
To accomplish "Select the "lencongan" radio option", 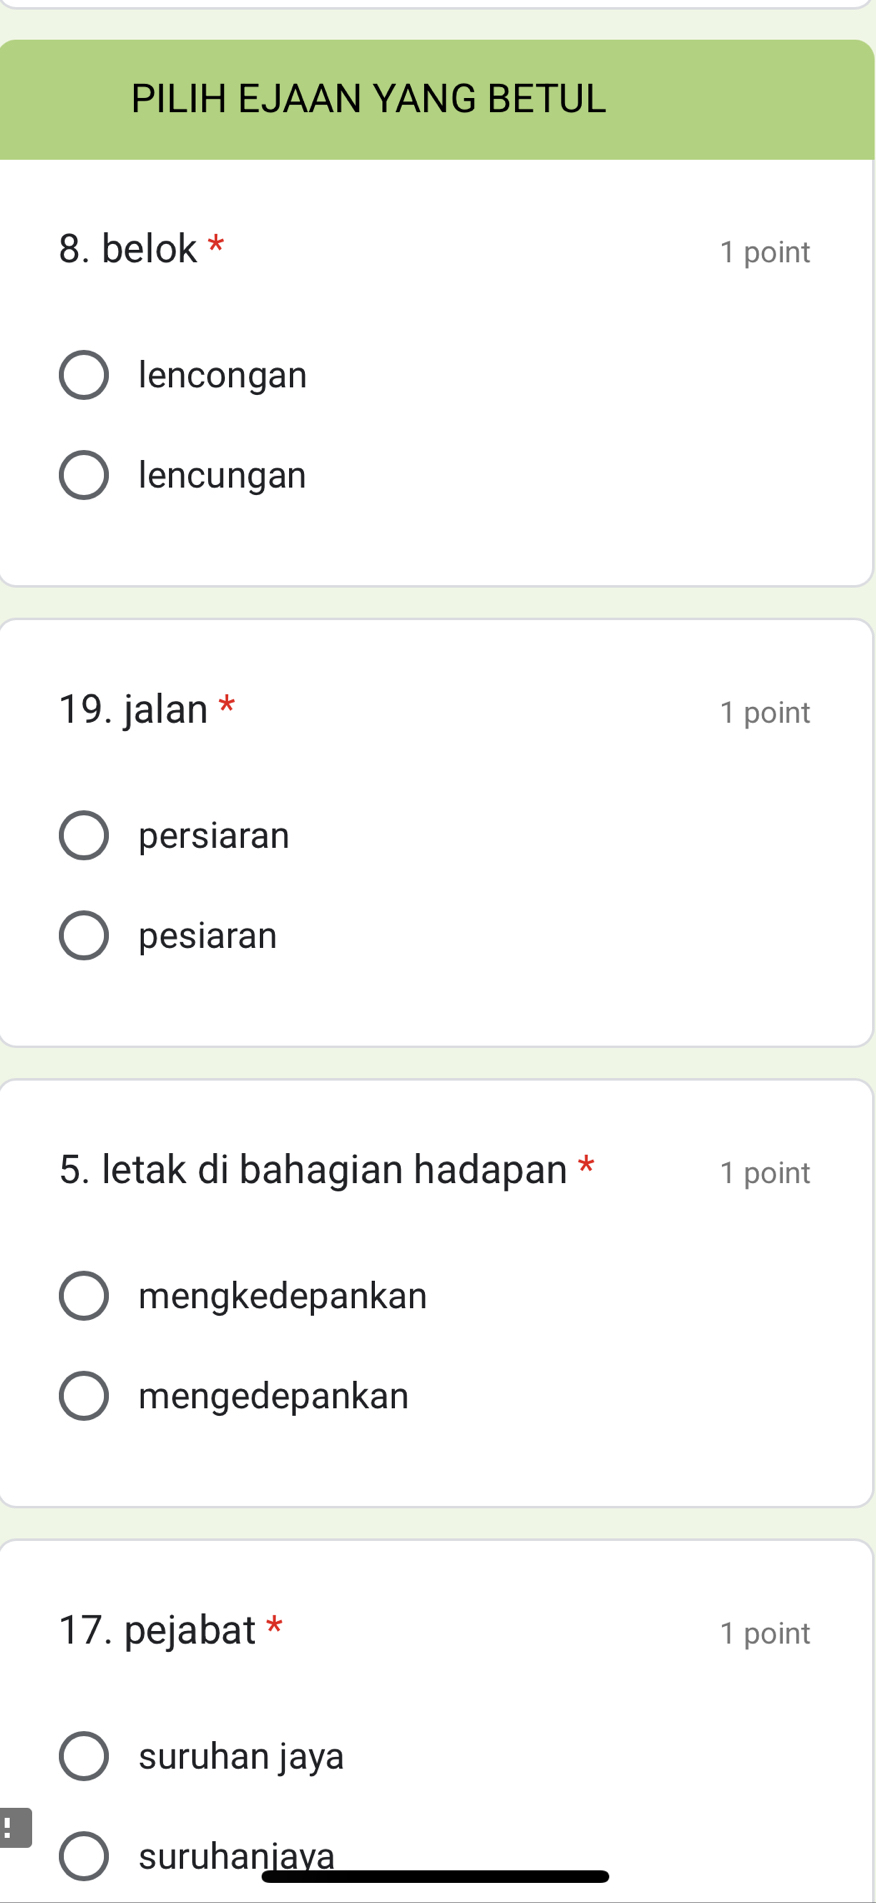I will click(84, 375).
